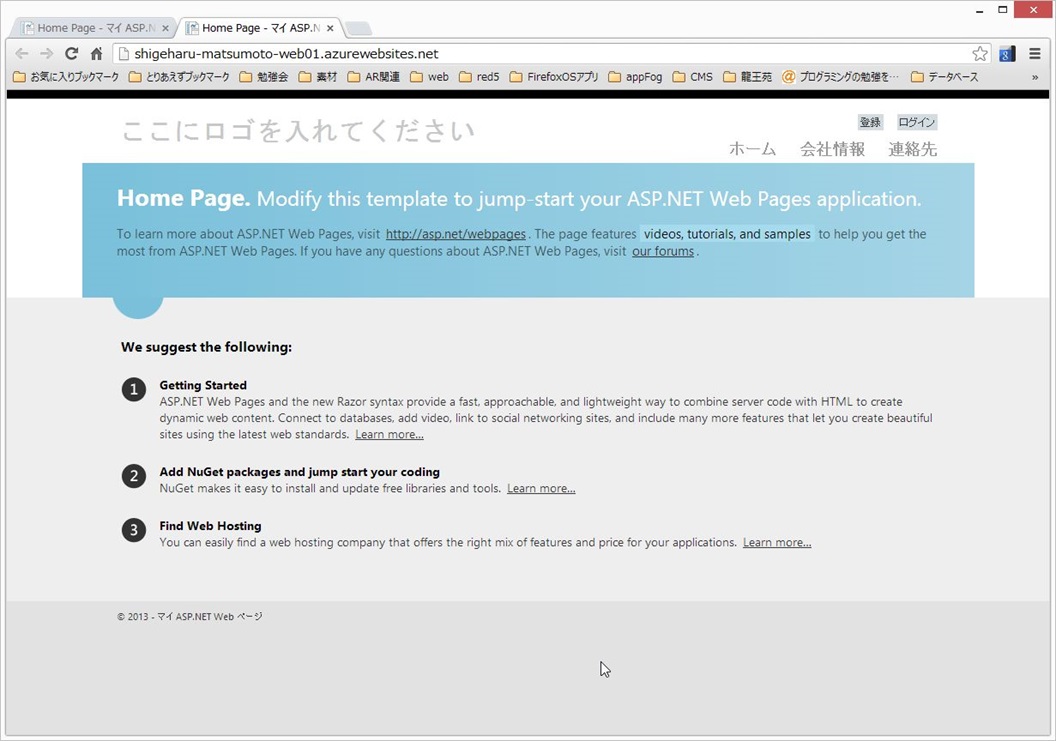Open the 素材 bookmark folder
The height and width of the screenshot is (741, 1056).
[318, 77]
